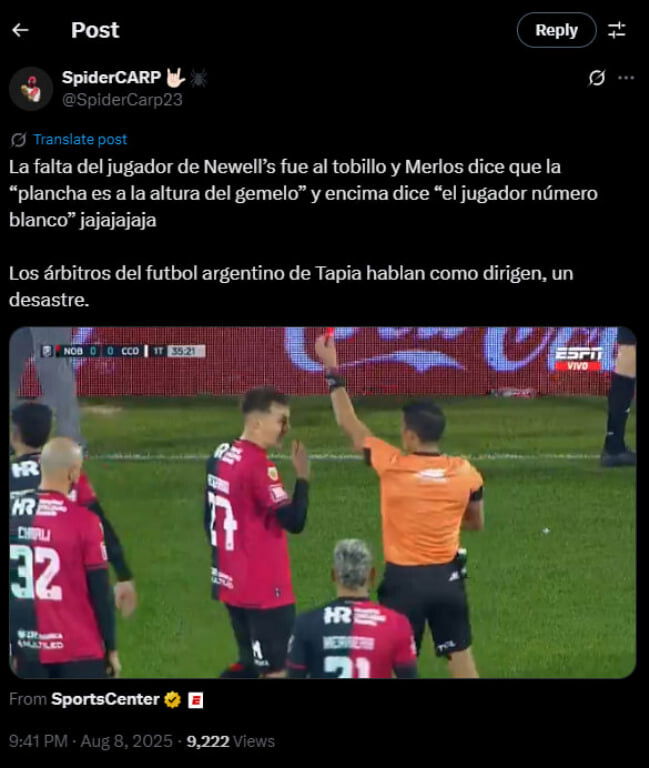Open reply sort filter sliders icon
Image resolution: width=649 pixels, height=768 pixels.
click(x=617, y=30)
